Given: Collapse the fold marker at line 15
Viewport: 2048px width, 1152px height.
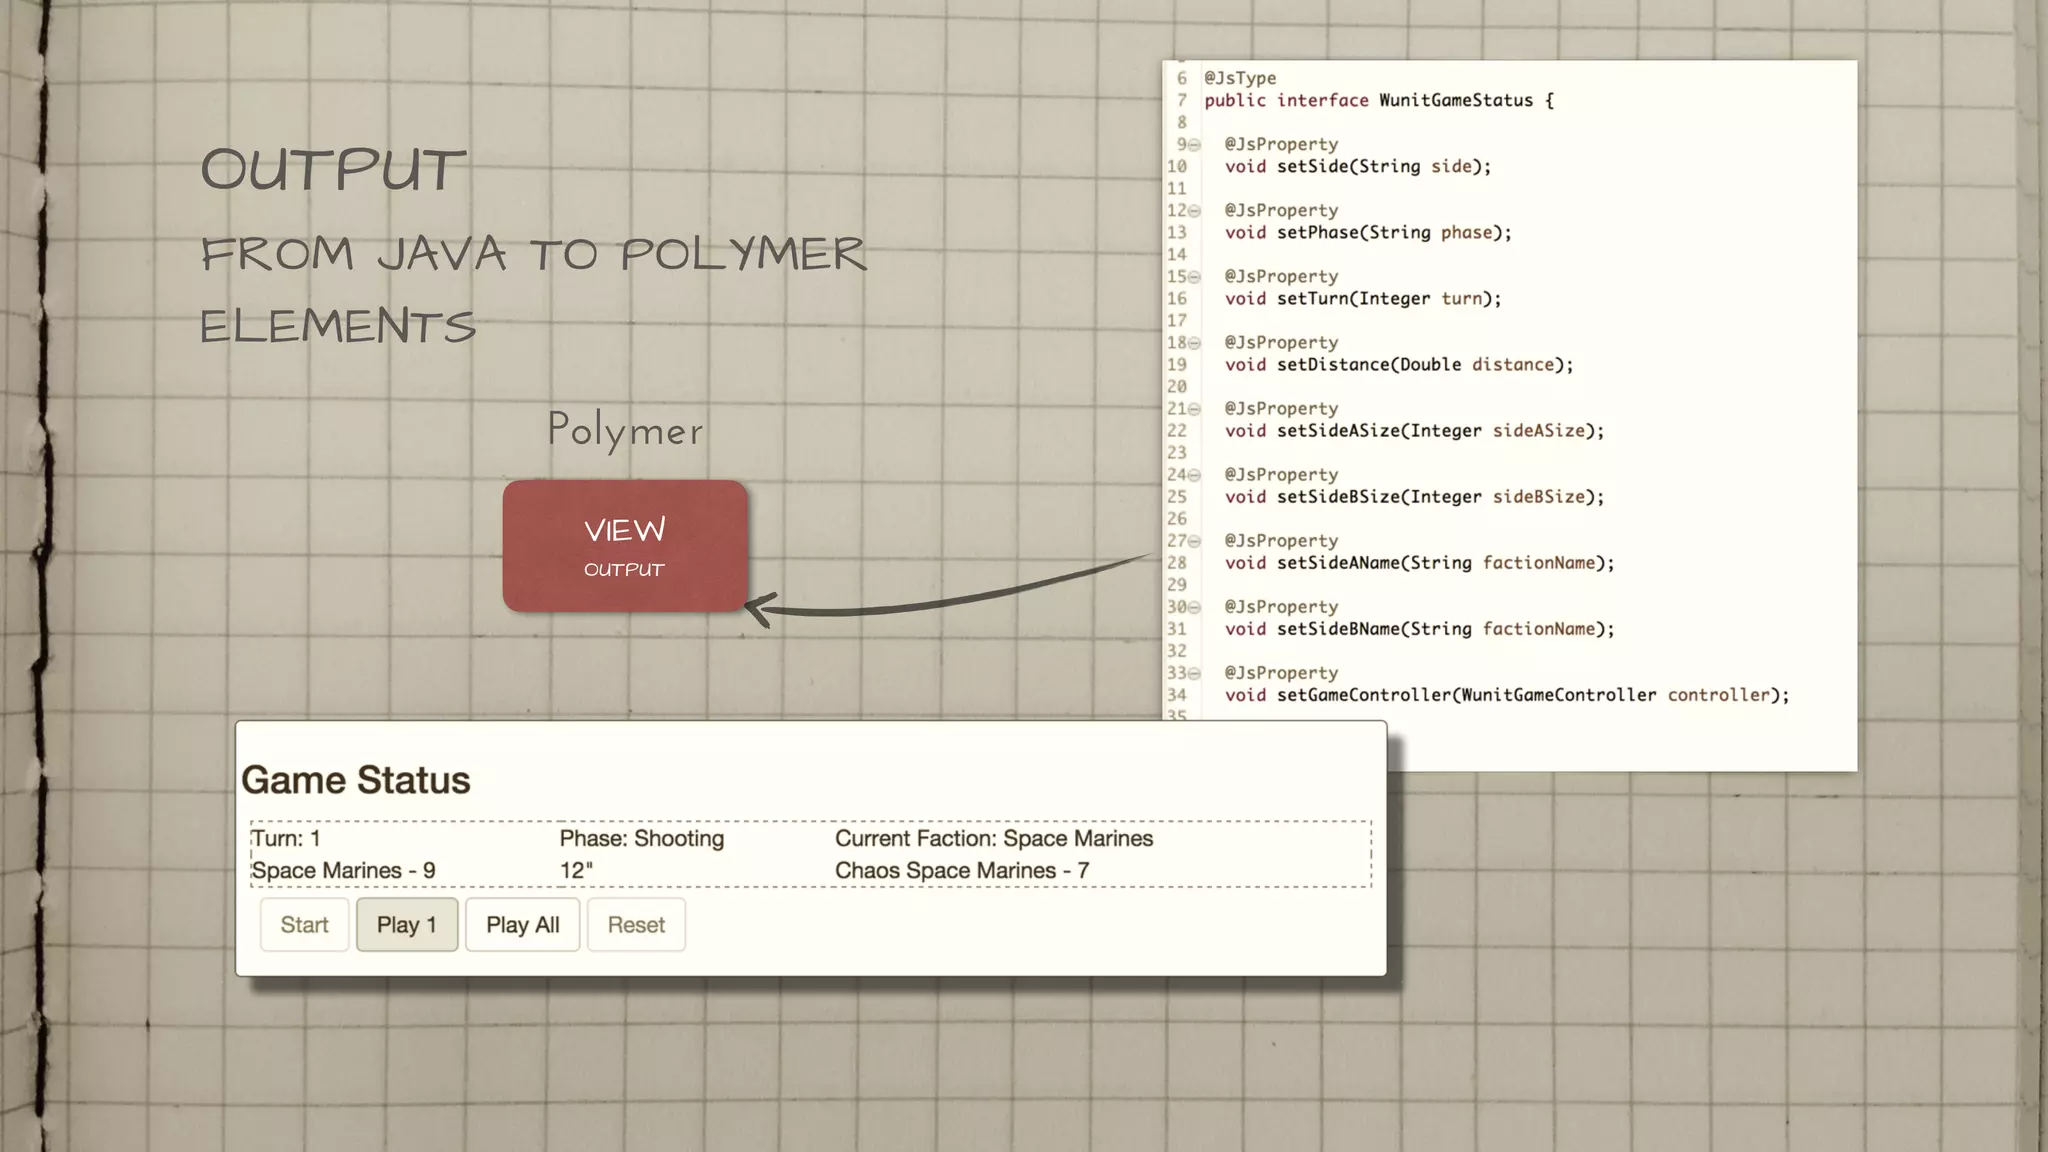Looking at the screenshot, I should tap(1194, 277).
